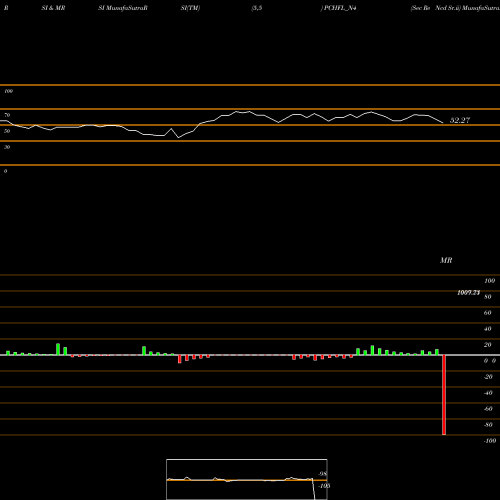This screenshot has height=500, width=500.
Task: Click the MR axis label -80
Action: [488, 425]
